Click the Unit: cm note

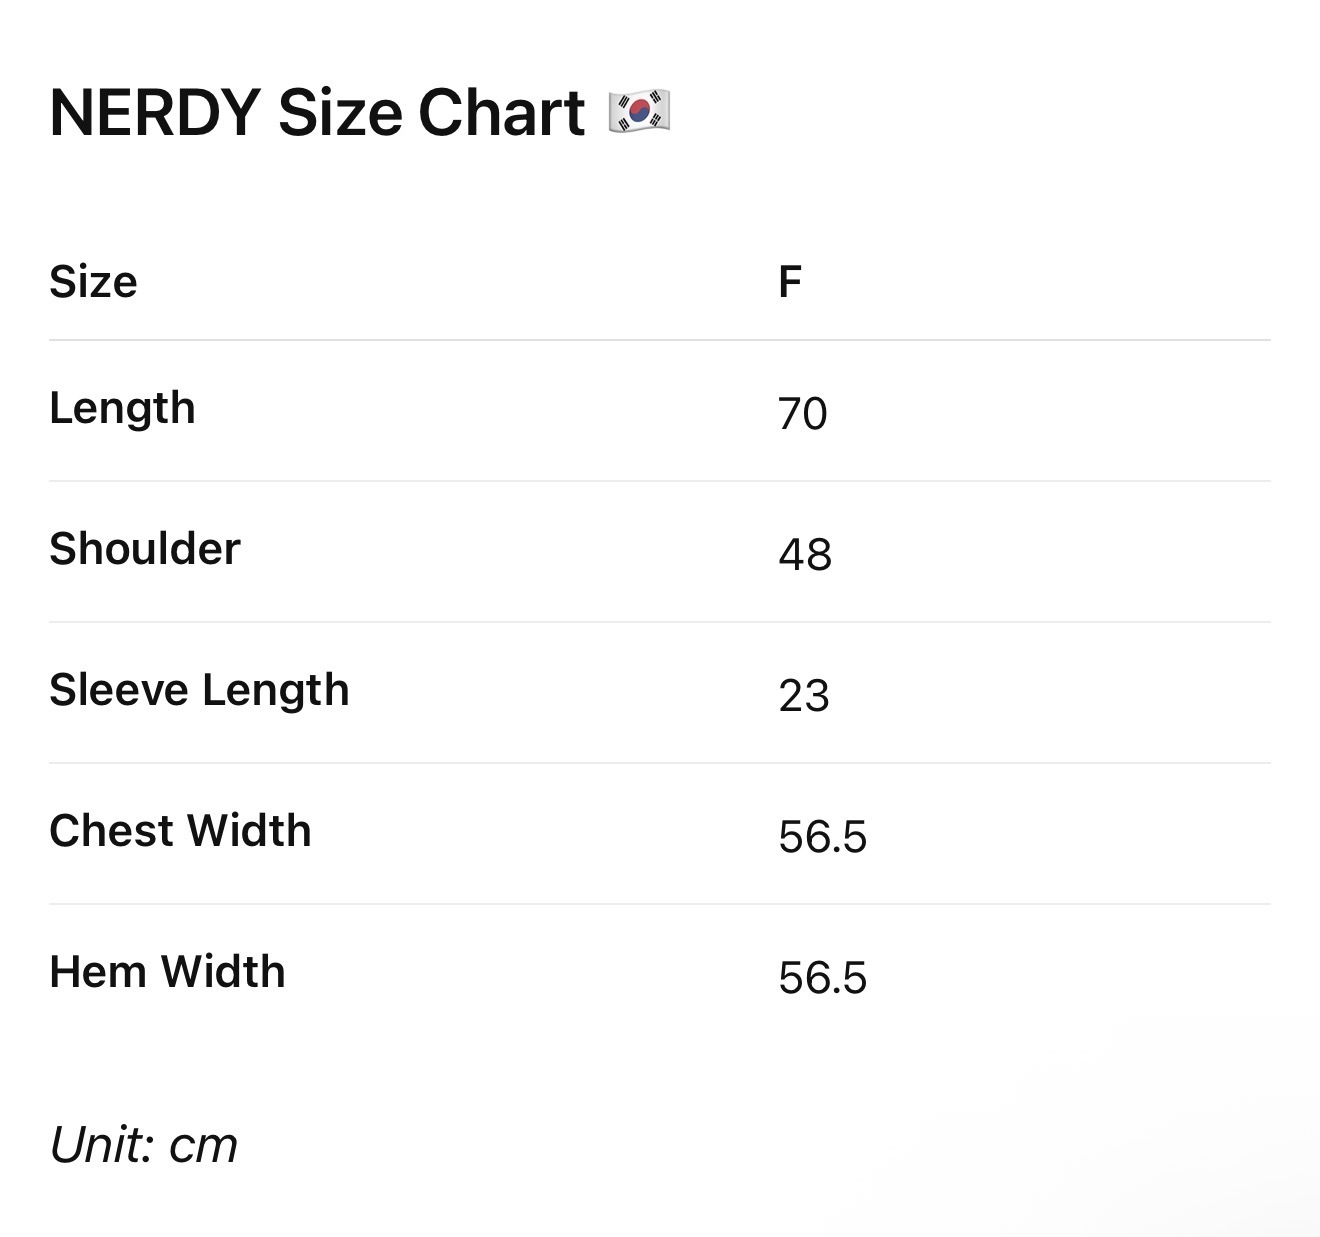coord(144,1146)
